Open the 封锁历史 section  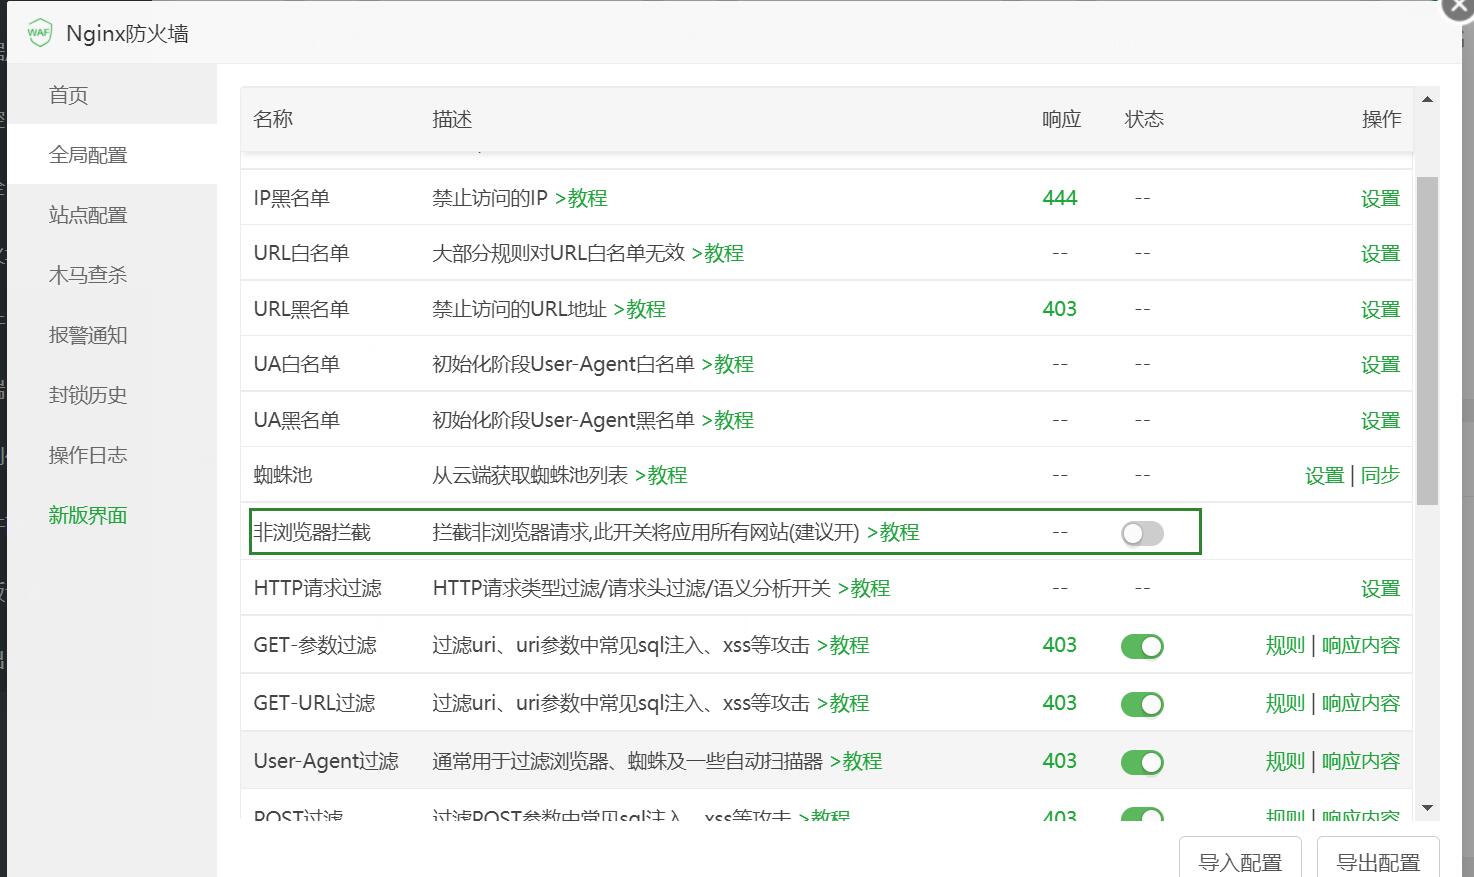(86, 395)
